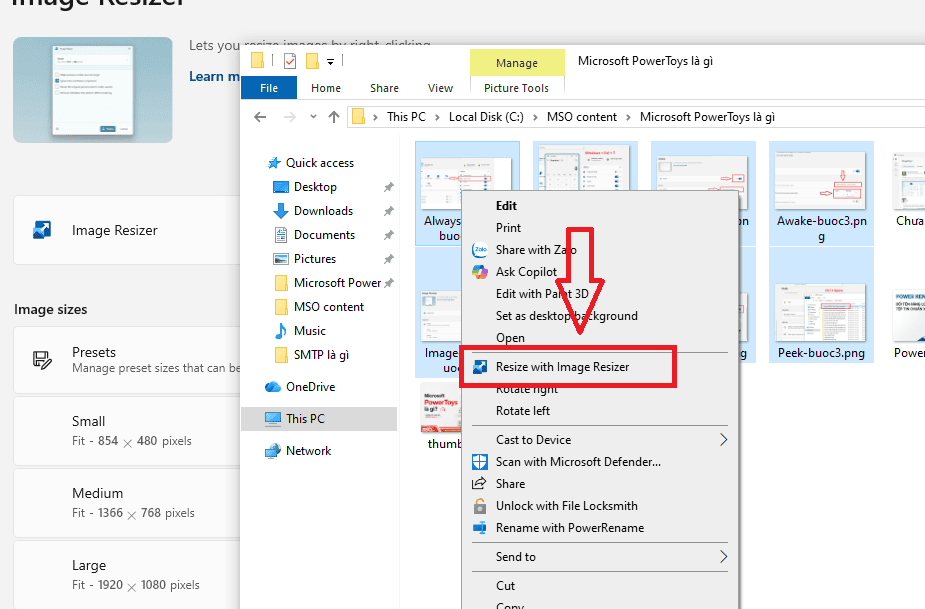Screen dimensions: 925x609
Task: Choose Resize with Image Resizer
Action: point(599,367)
